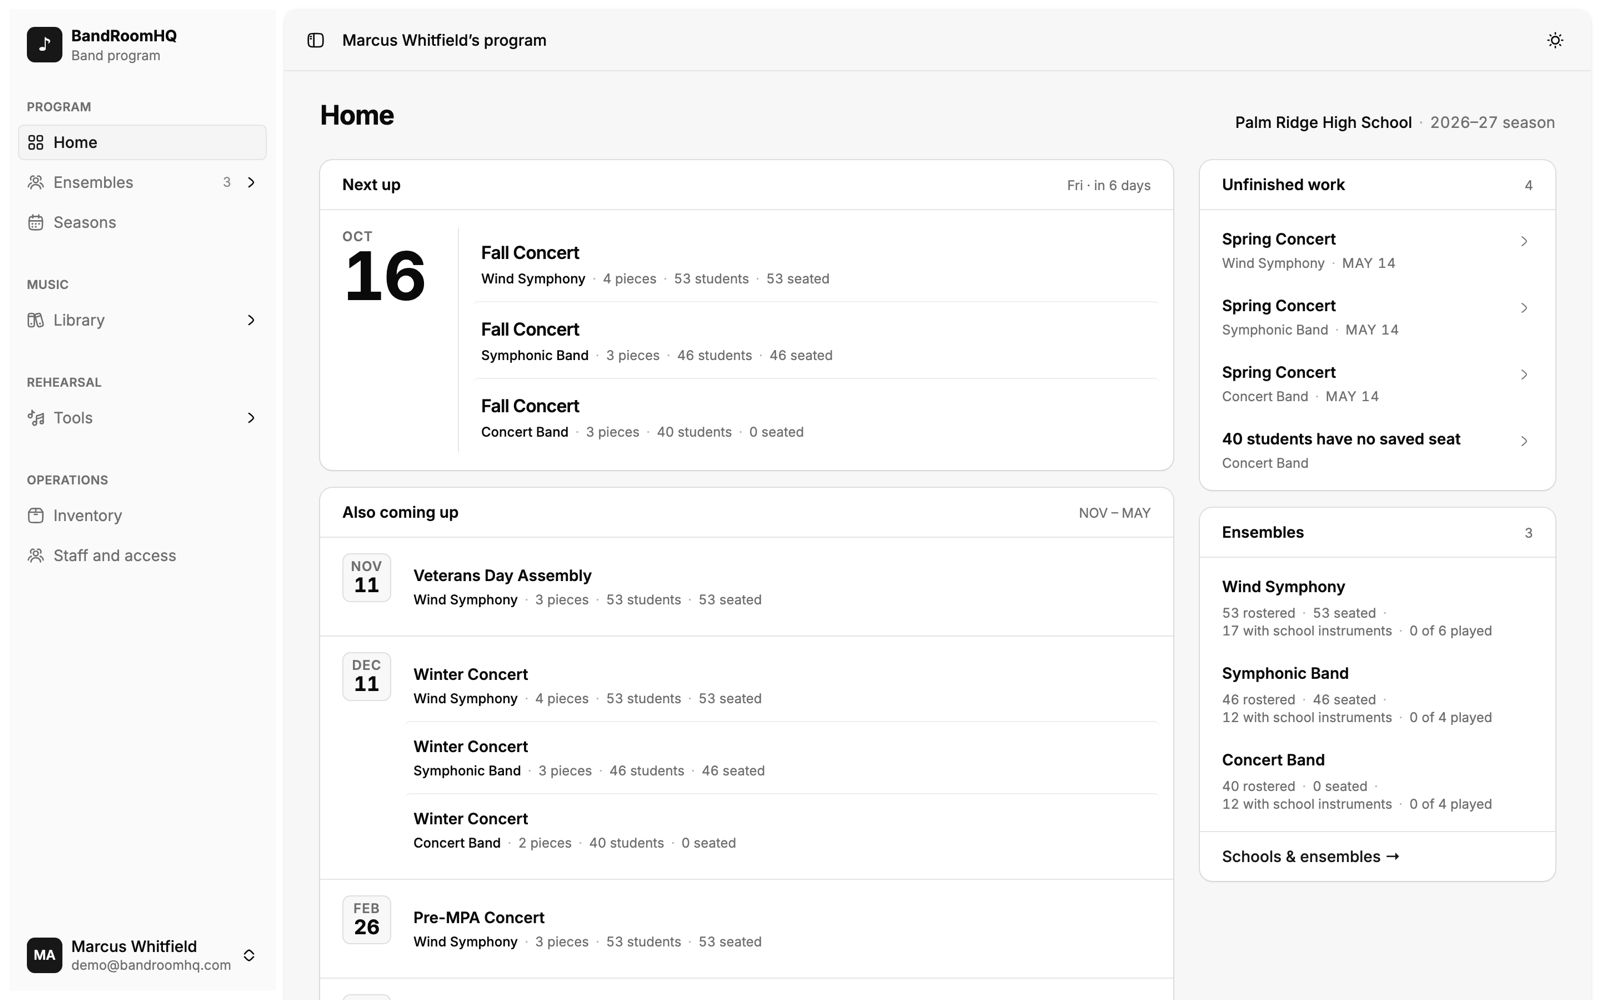Screen dimensions: 1600x1000
Task: Open Staff and access page
Action: coord(142,555)
